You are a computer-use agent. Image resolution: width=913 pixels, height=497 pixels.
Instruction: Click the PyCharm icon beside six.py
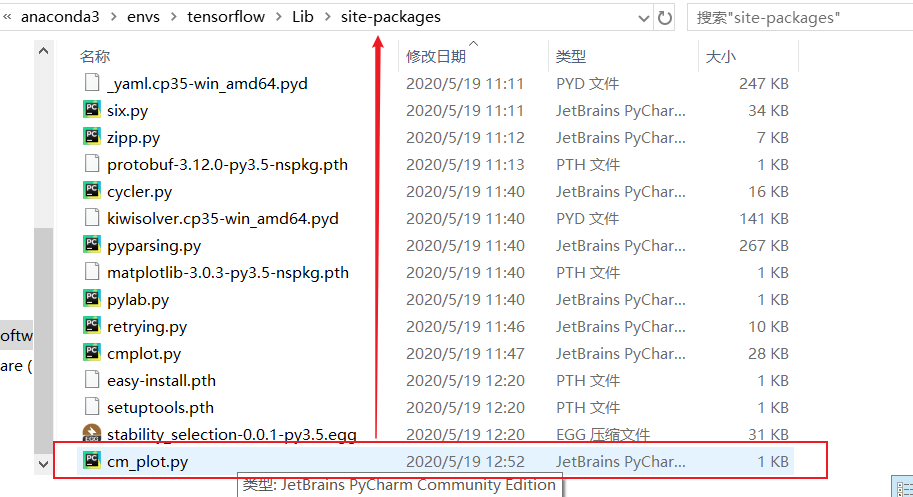92,109
